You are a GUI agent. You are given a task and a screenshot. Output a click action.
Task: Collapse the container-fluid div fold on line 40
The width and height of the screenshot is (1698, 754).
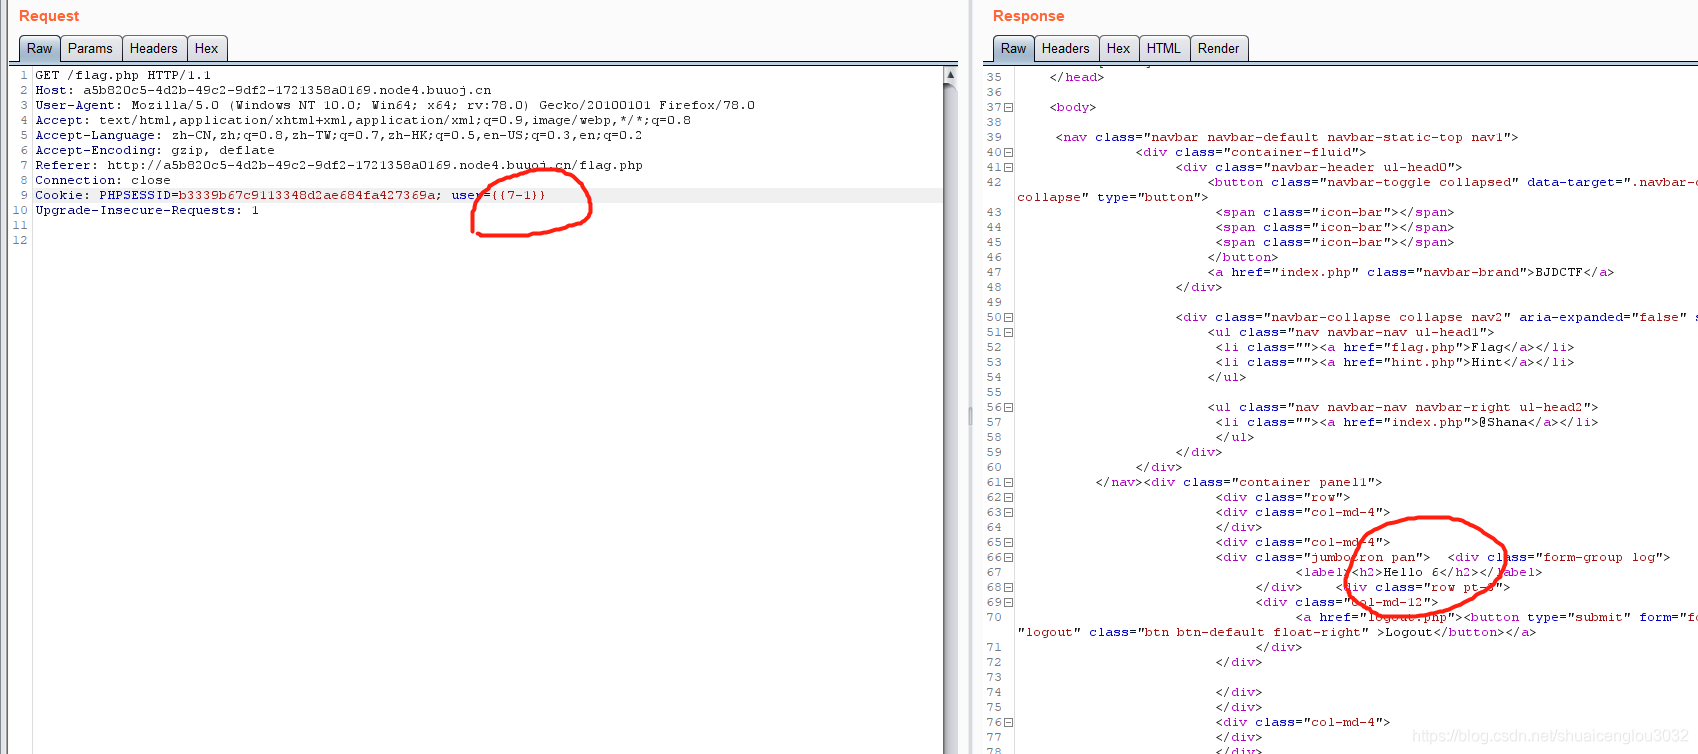click(x=1008, y=153)
